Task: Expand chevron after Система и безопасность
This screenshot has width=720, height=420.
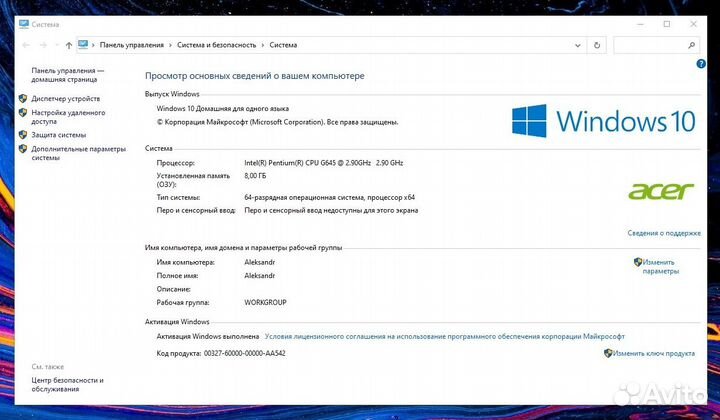Action: pos(263,45)
